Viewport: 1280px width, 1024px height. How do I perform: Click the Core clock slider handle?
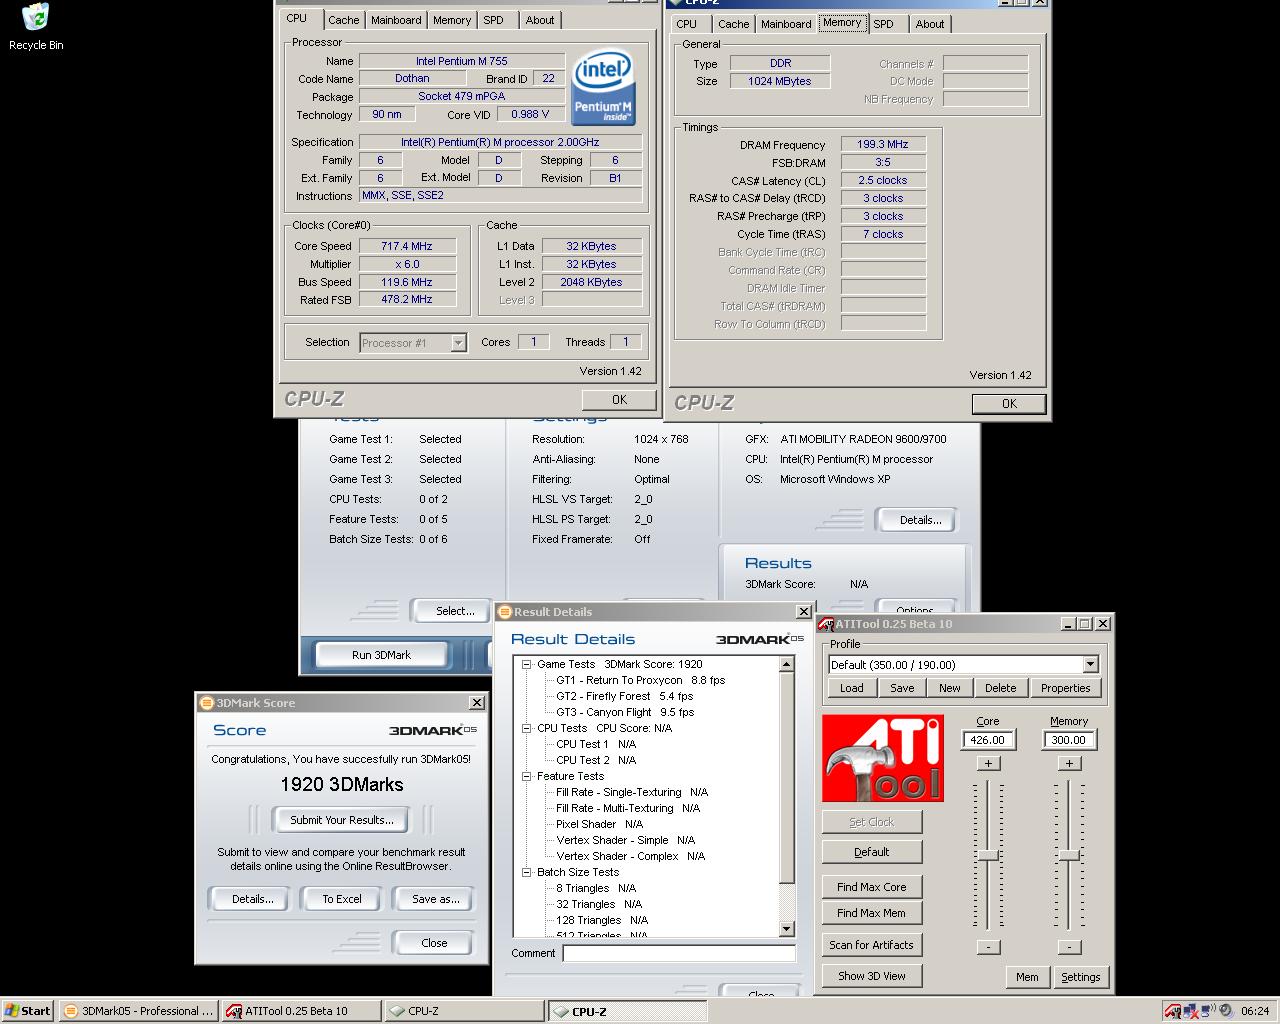tap(988, 855)
